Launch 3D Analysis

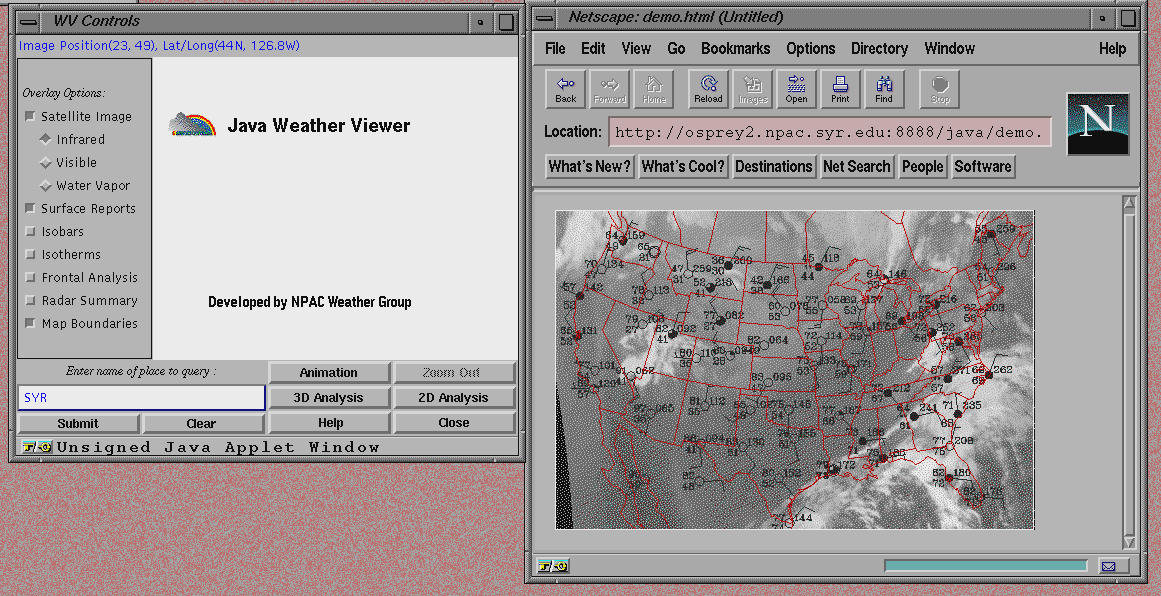328,398
